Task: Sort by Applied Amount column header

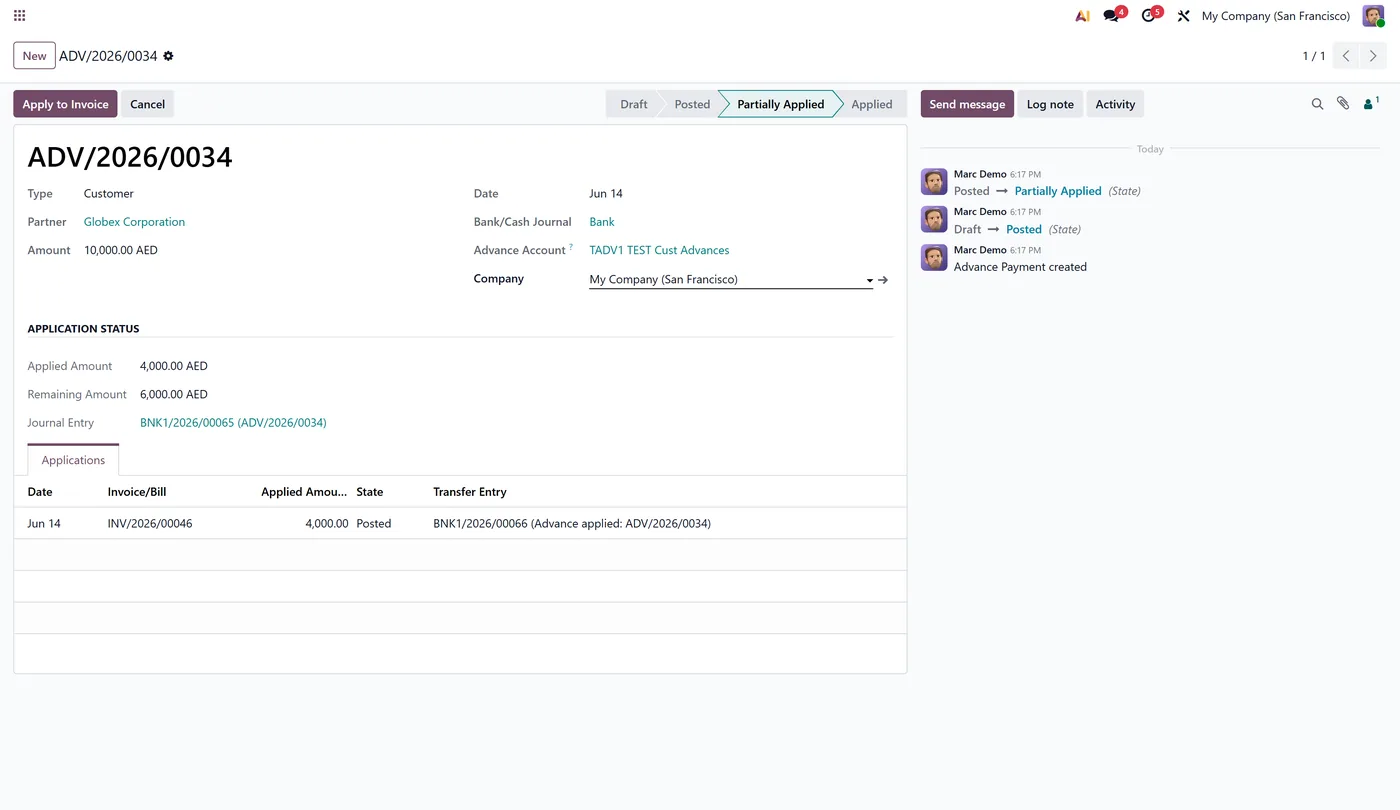Action: coord(304,492)
